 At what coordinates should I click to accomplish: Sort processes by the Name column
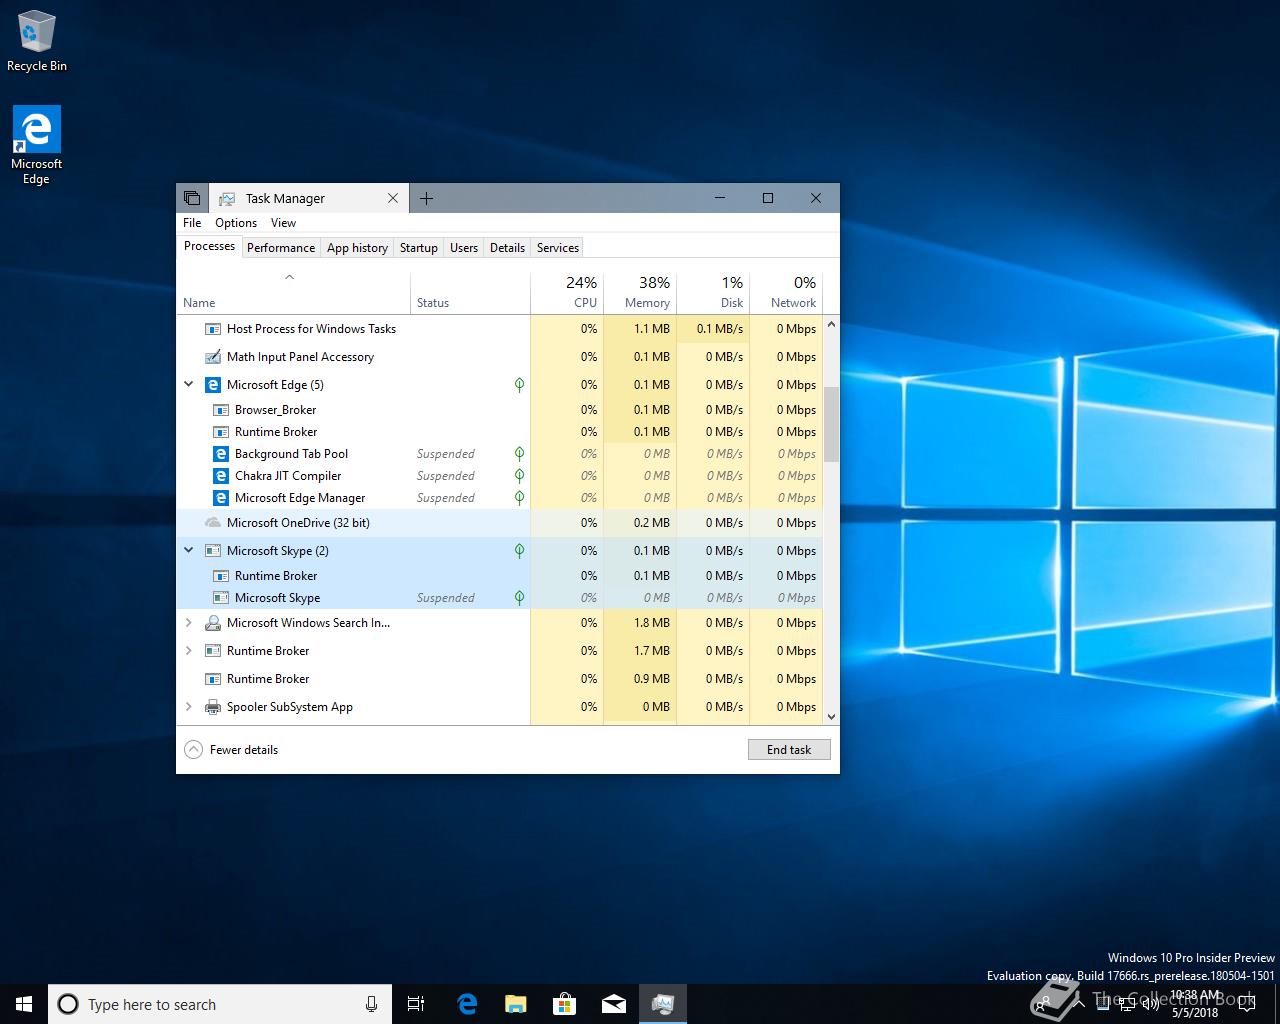coord(294,292)
